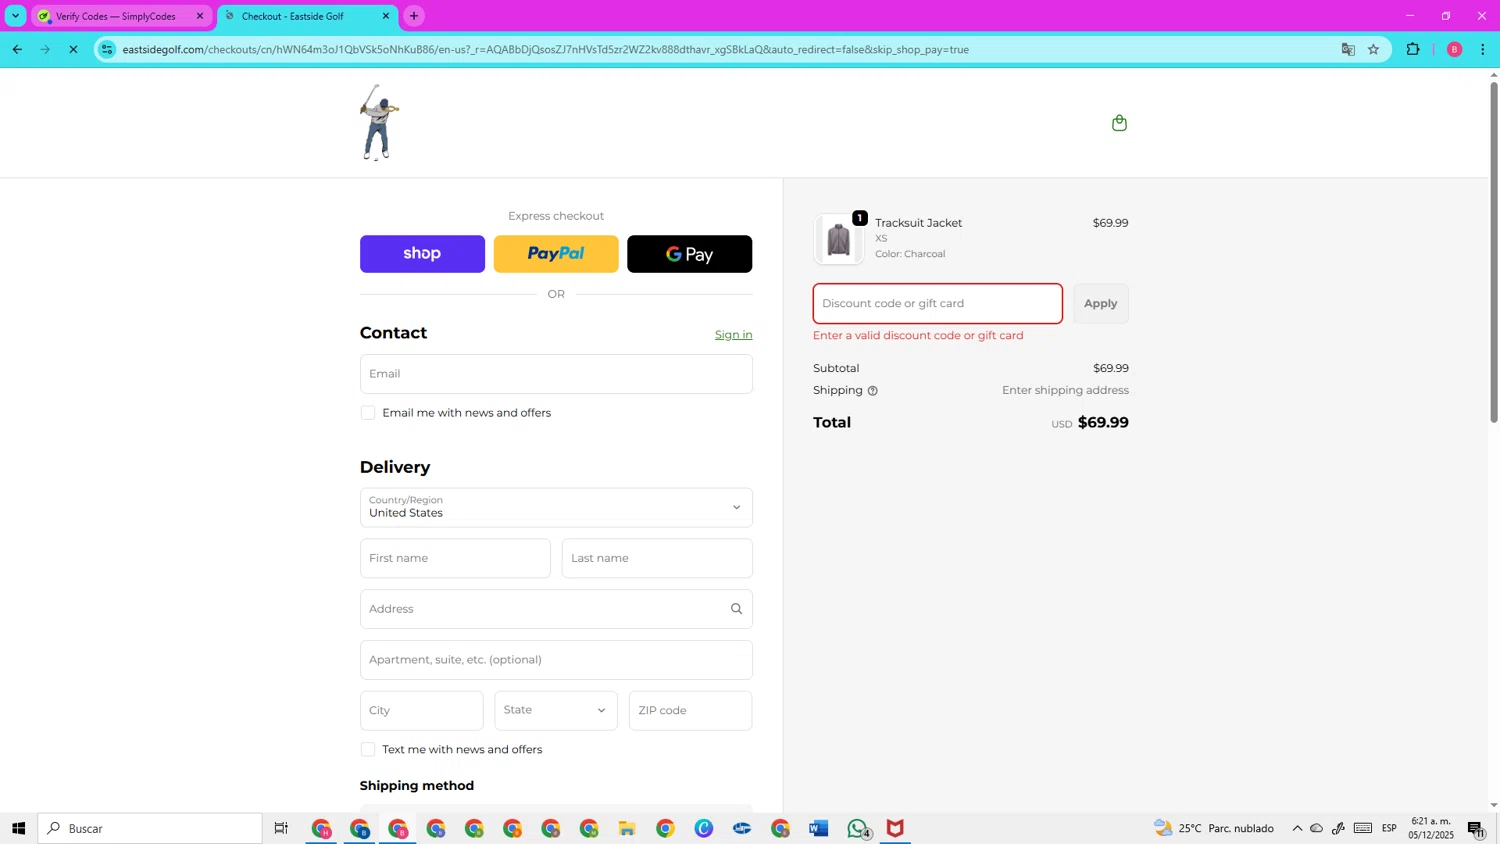This screenshot has width=1500, height=844.
Task: Open the Extensions puzzle icon
Action: pos(1413,49)
